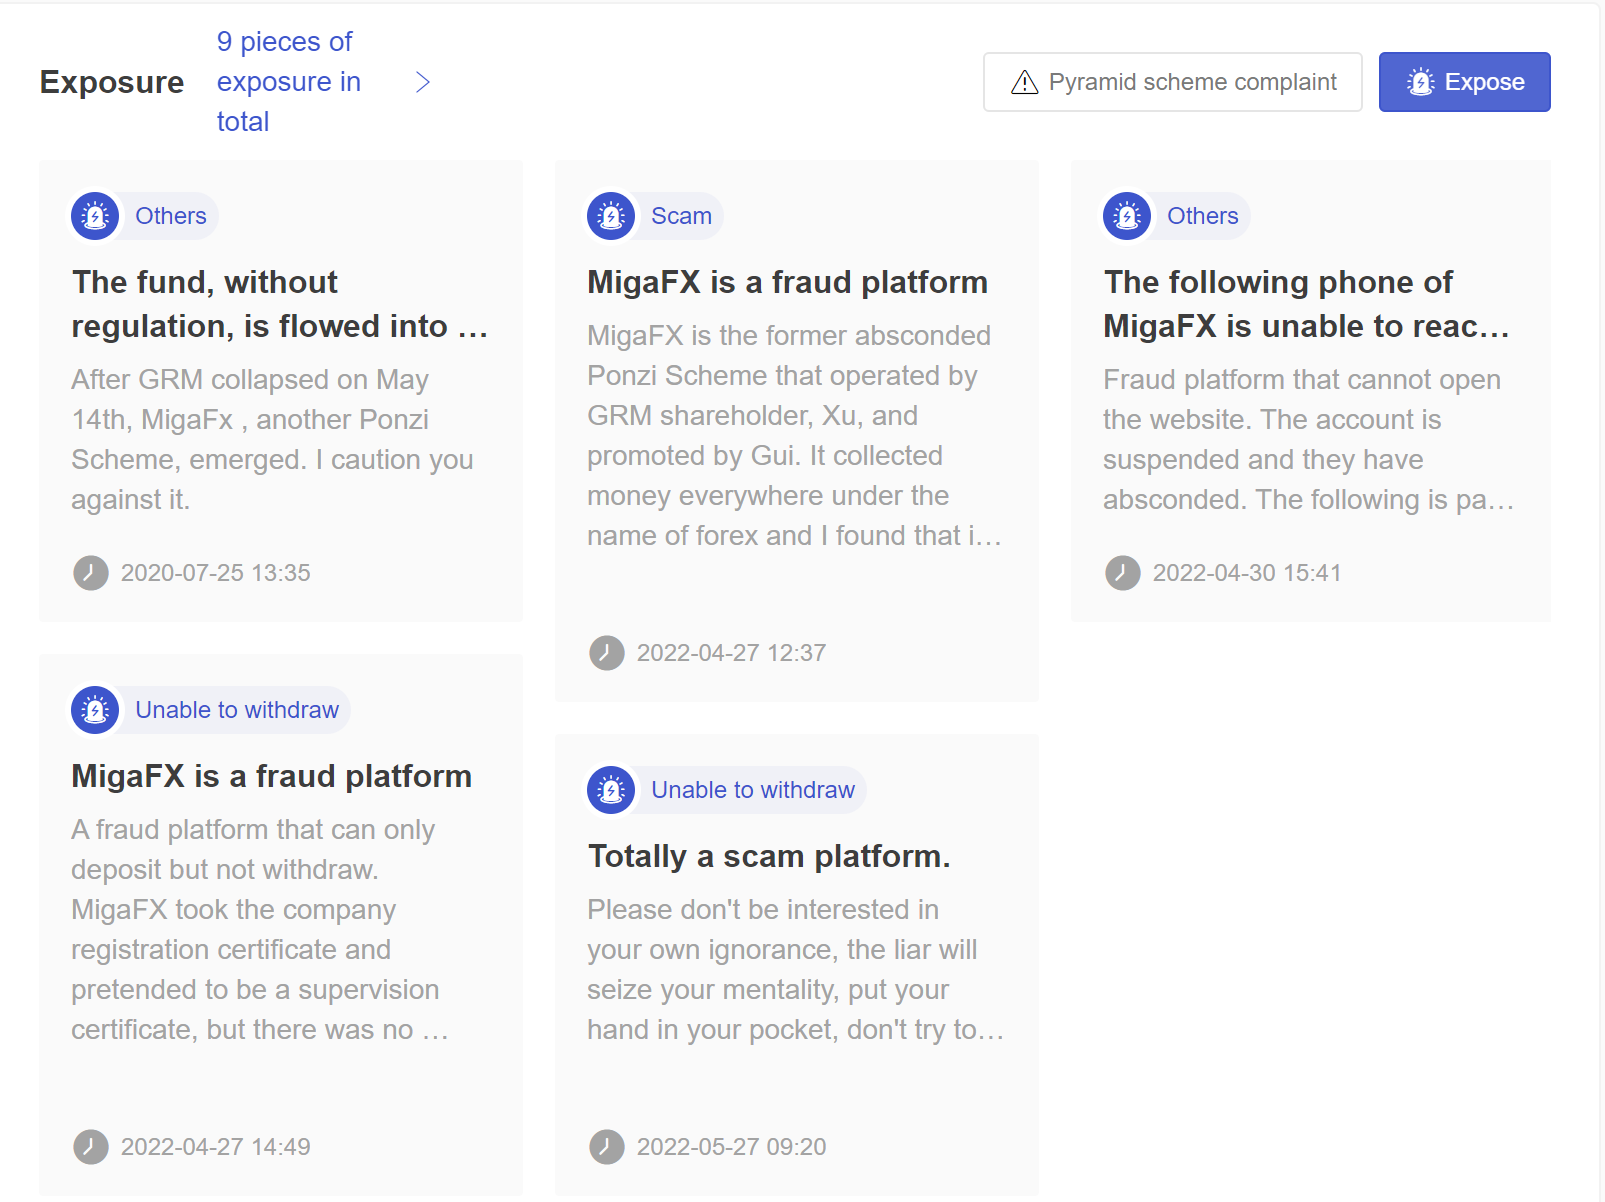The width and height of the screenshot is (1605, 1202).
Task: Click the siren icon on the 'Totally a scam platform.' card
Action: (611, 790)
